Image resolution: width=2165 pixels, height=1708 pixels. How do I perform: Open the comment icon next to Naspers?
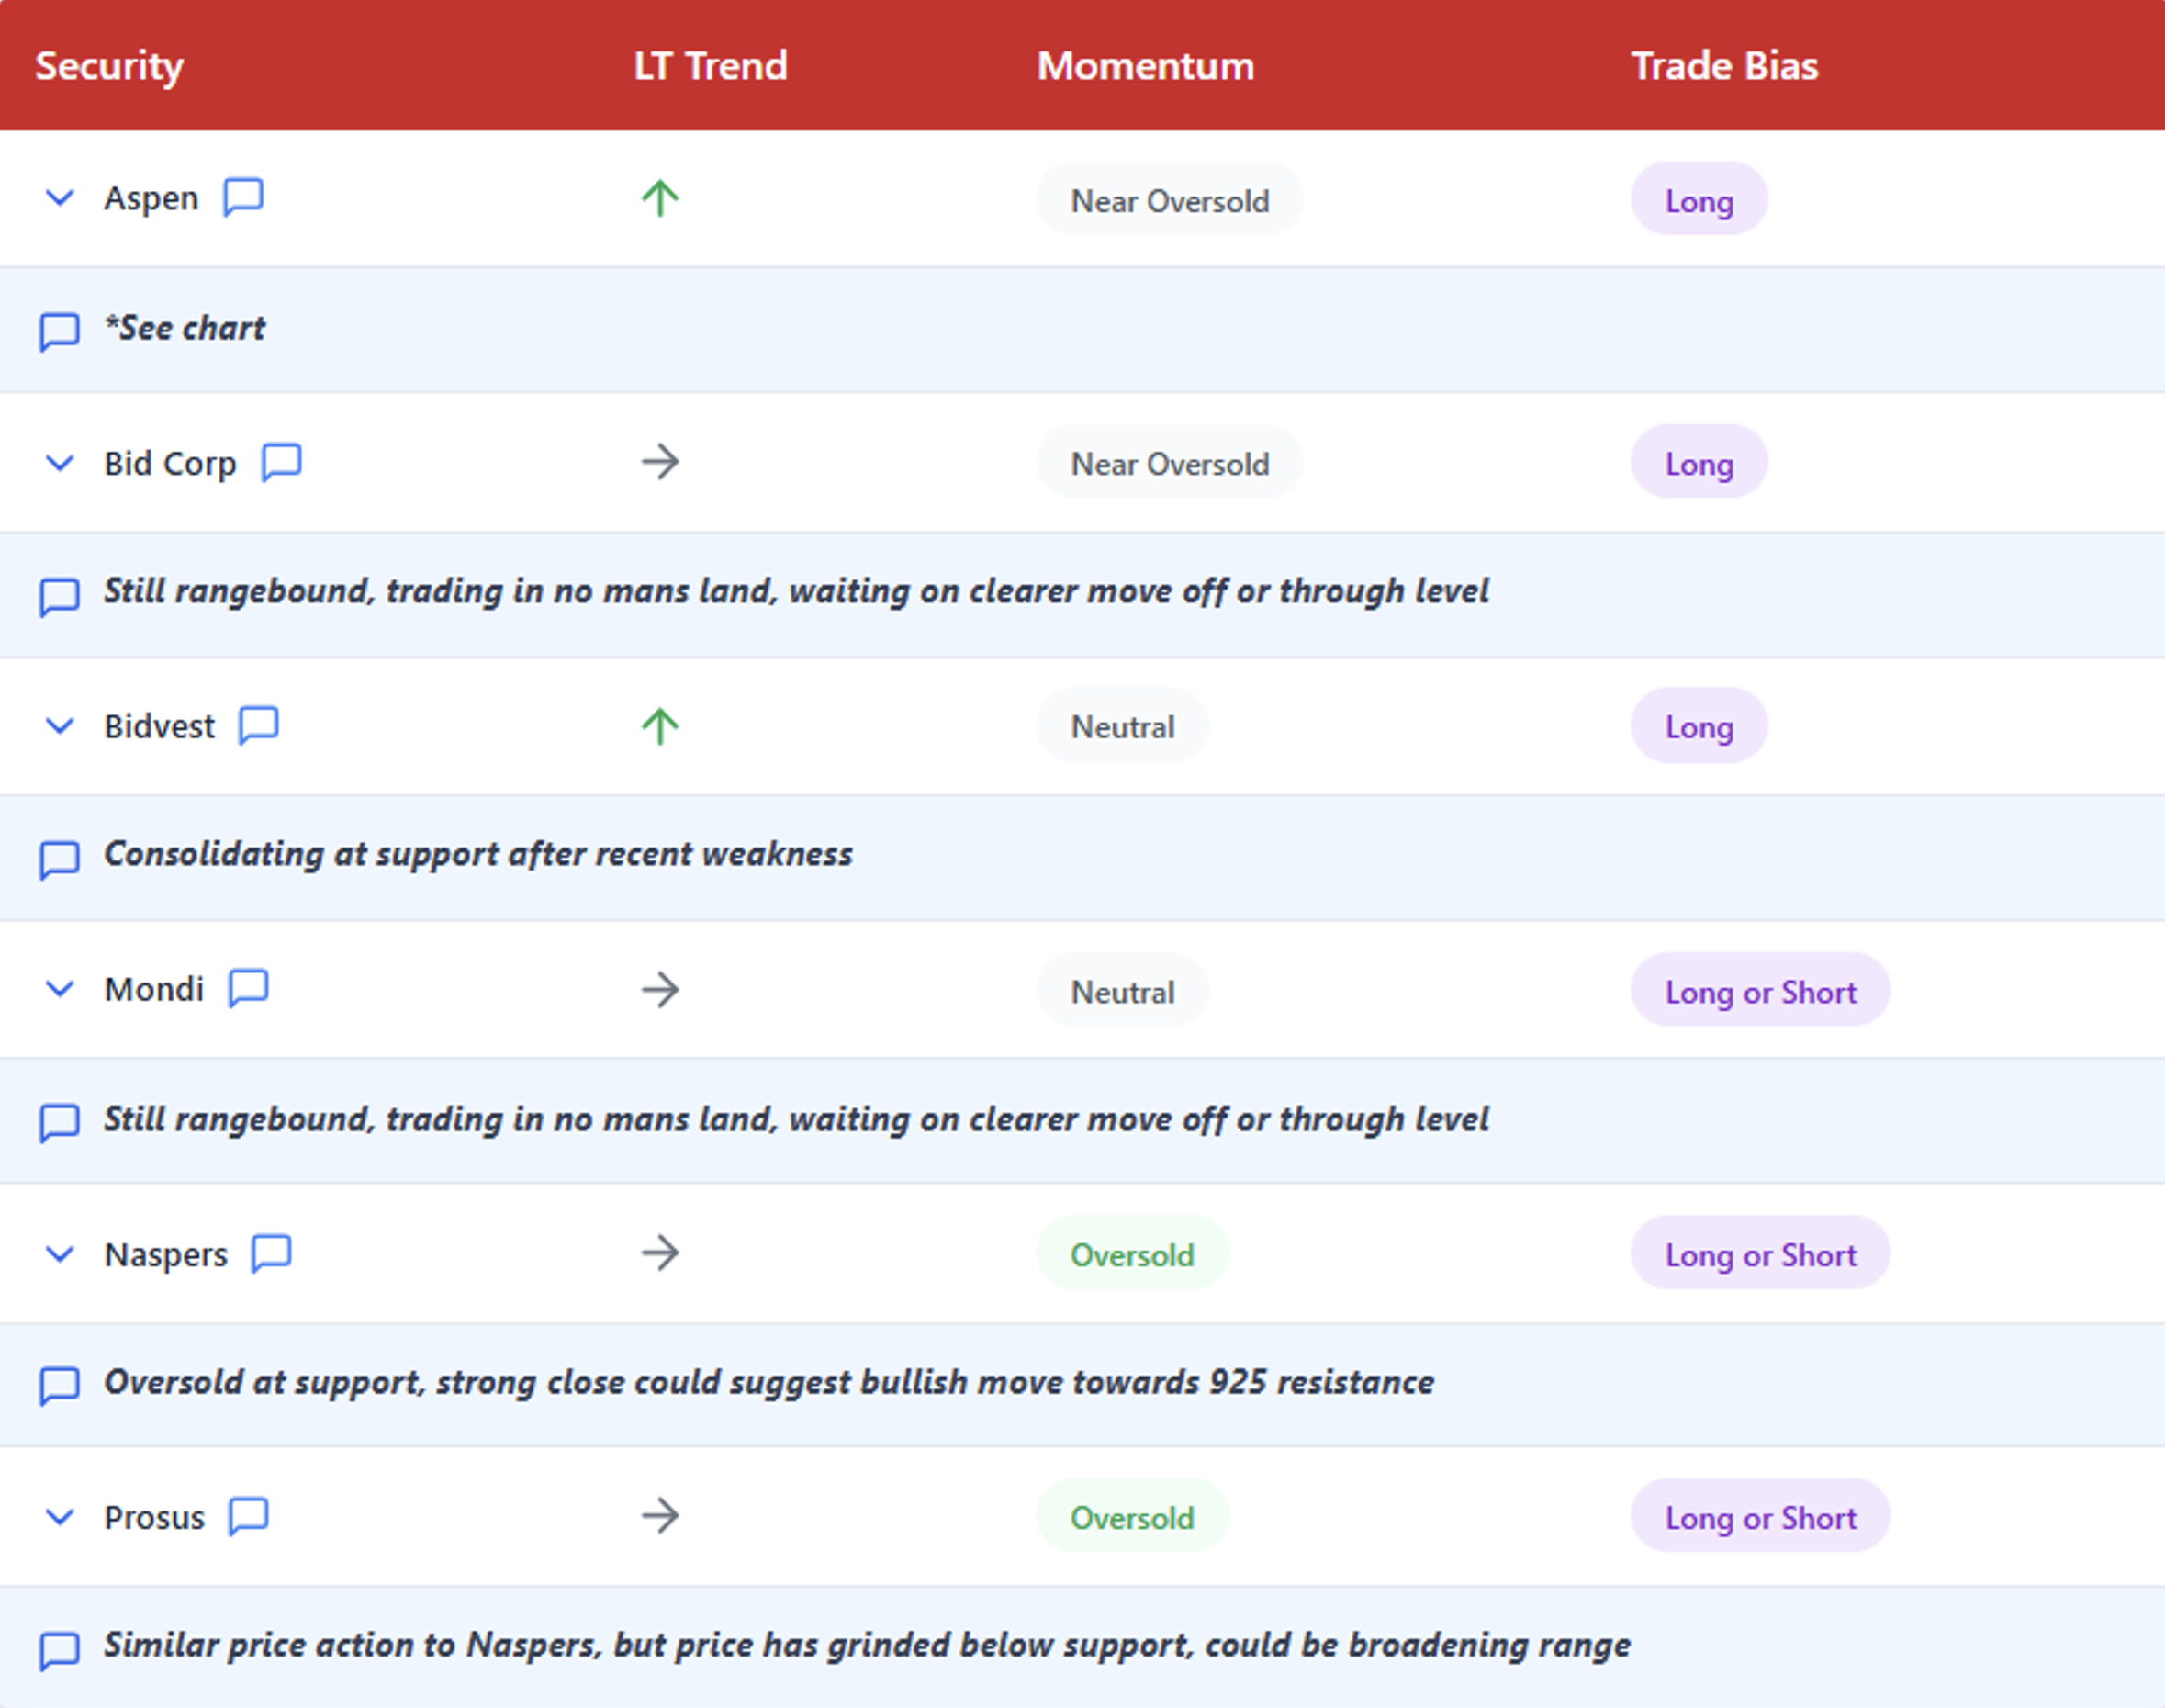[271, 1252]
